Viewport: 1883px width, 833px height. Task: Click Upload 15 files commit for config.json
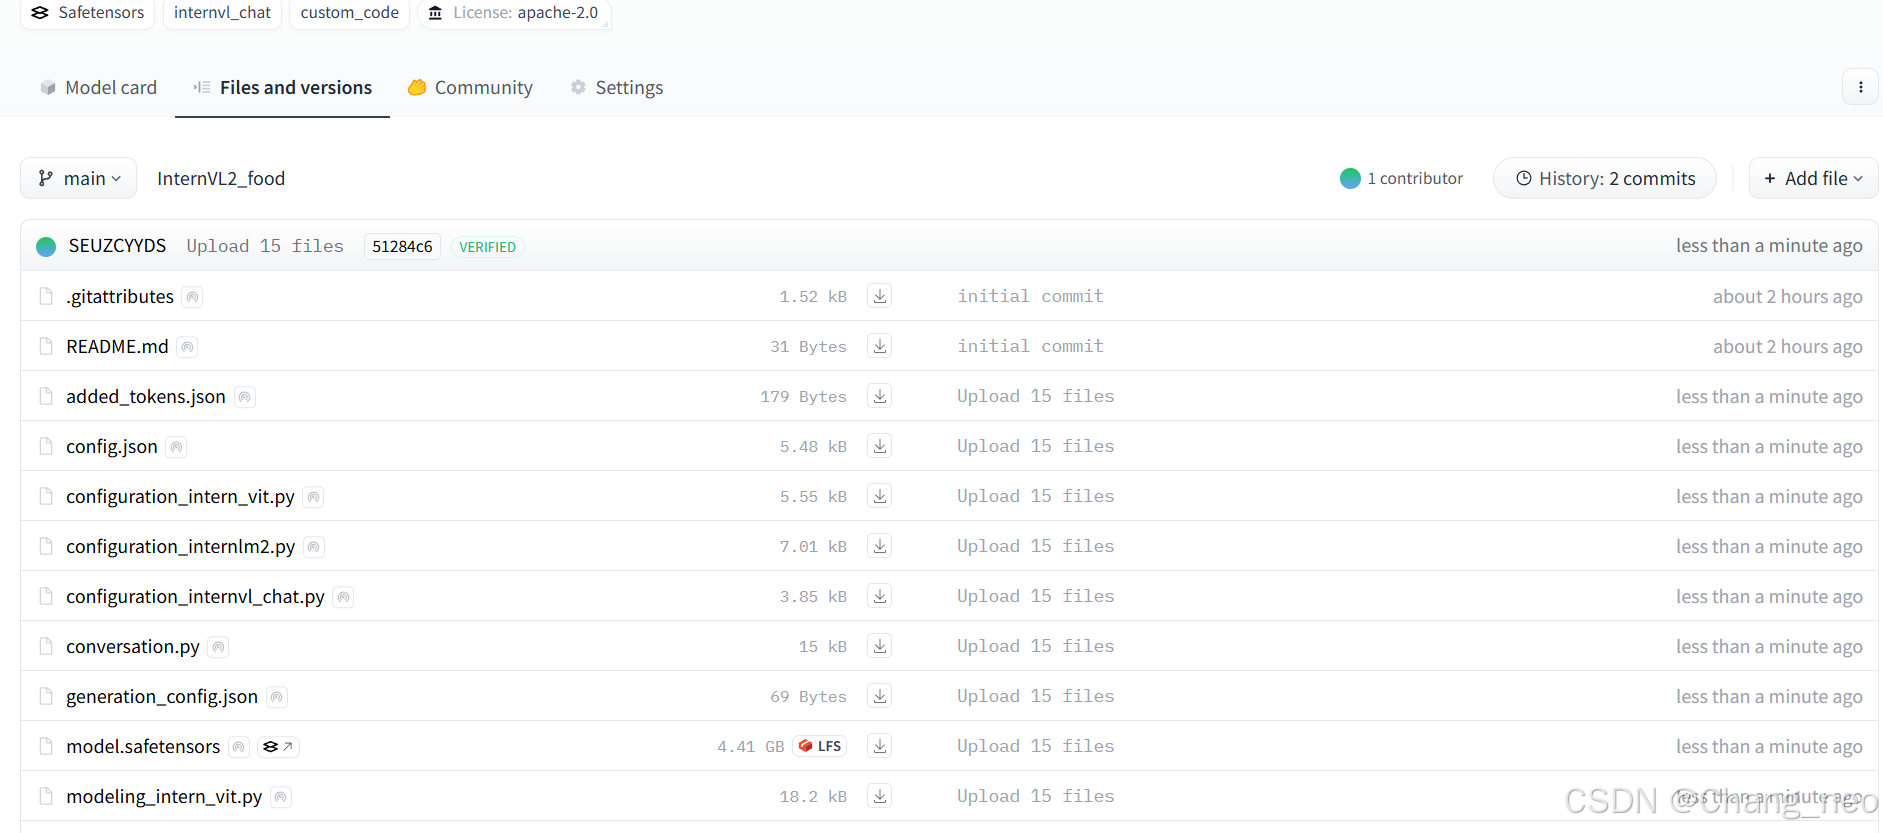(x=1035, y=446)
